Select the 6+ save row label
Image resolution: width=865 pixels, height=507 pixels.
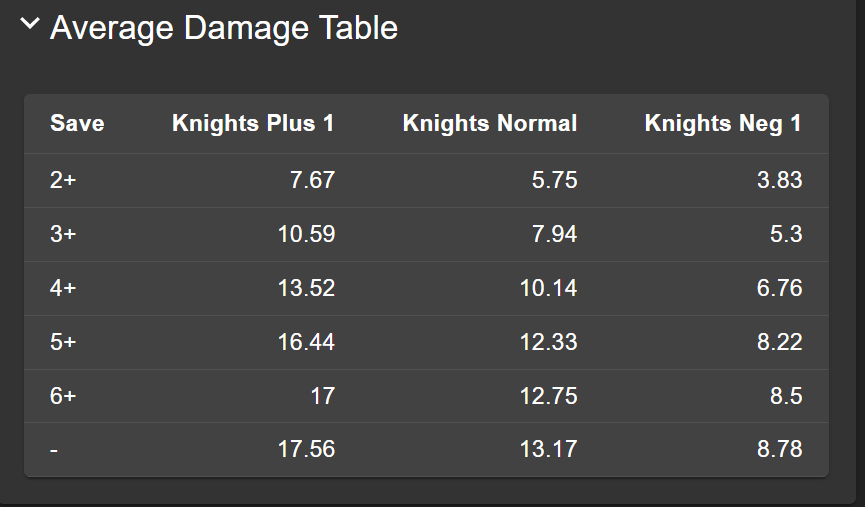(x=63, y=396)
